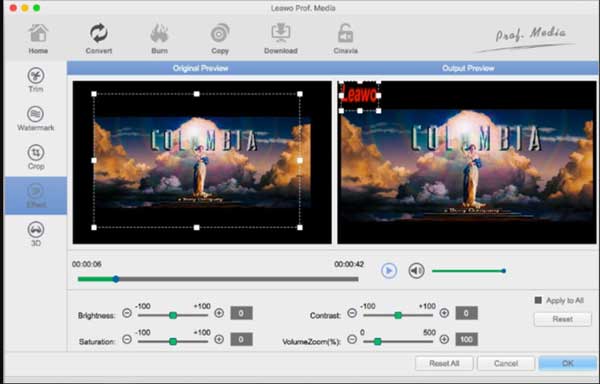Viewport: 600px width, 384px height.
Task: Open the Download module
Action: point(280,39)
